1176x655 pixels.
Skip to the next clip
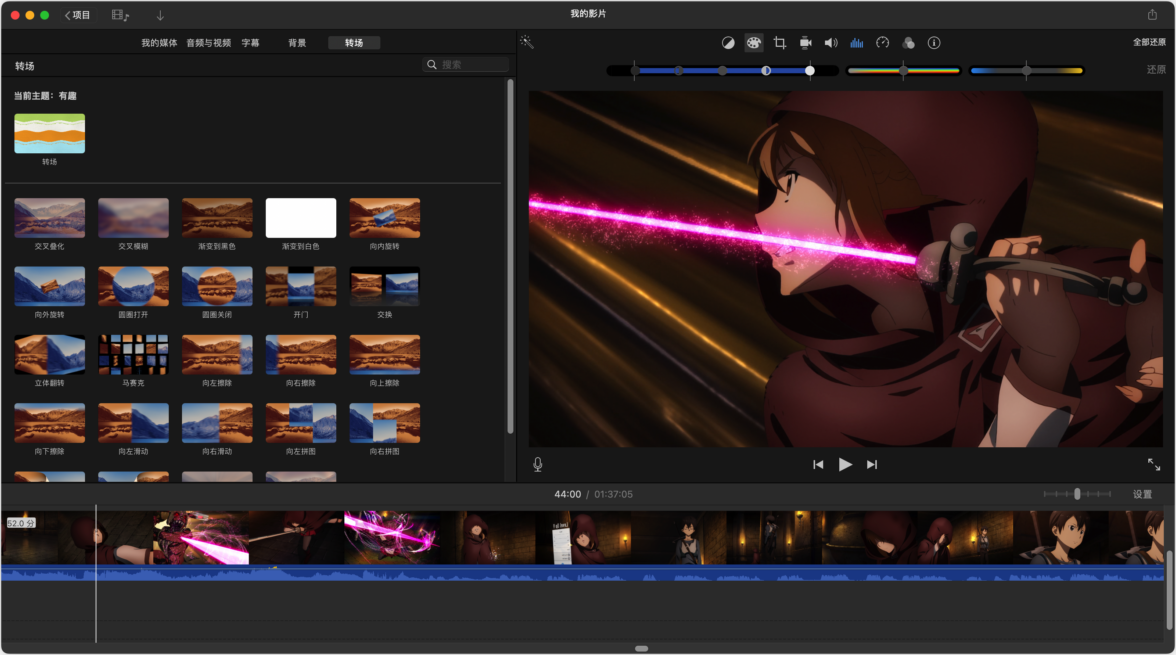tap(872, 464)
